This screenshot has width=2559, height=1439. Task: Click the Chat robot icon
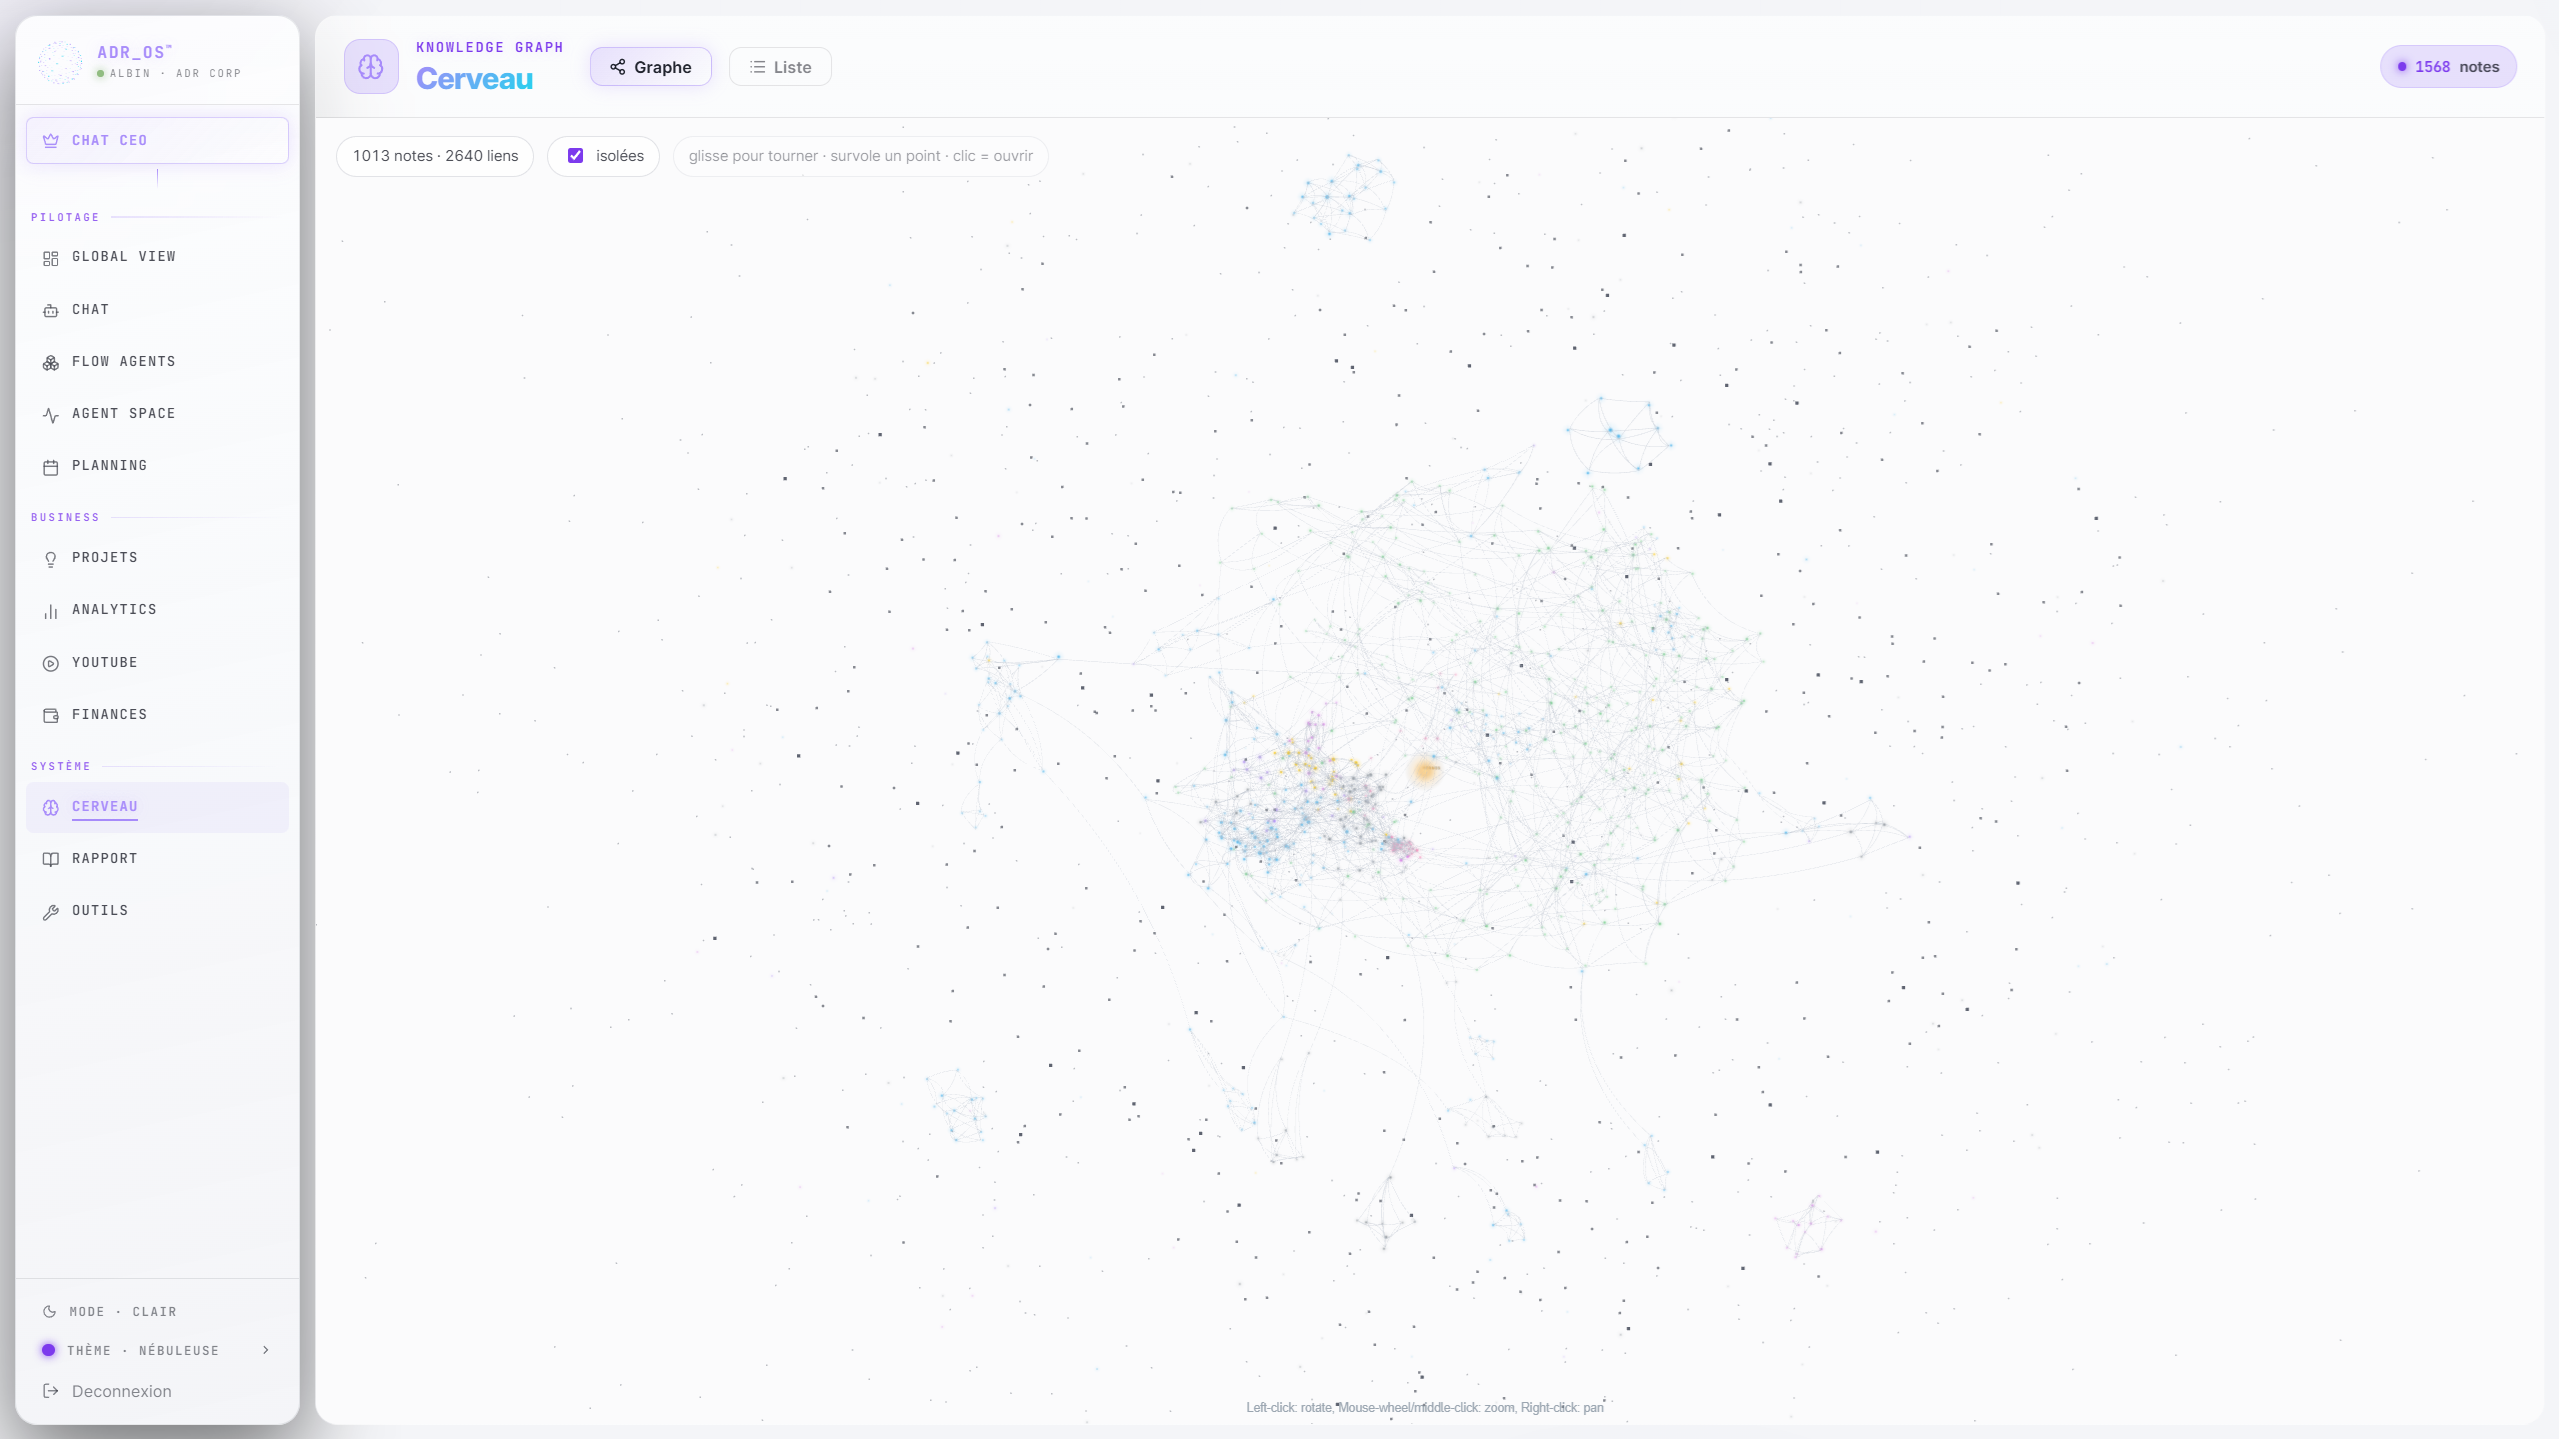51,311
